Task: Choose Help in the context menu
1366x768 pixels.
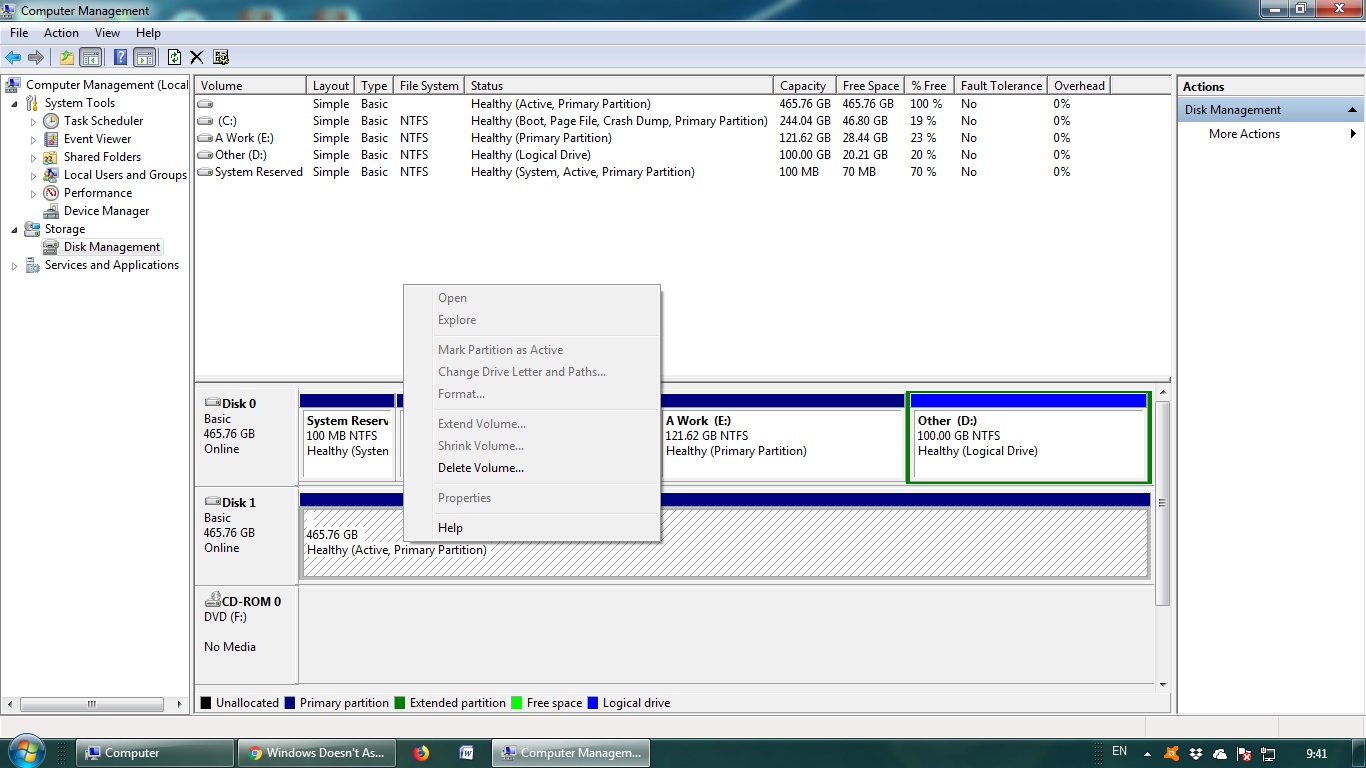Action: [450, 528]
